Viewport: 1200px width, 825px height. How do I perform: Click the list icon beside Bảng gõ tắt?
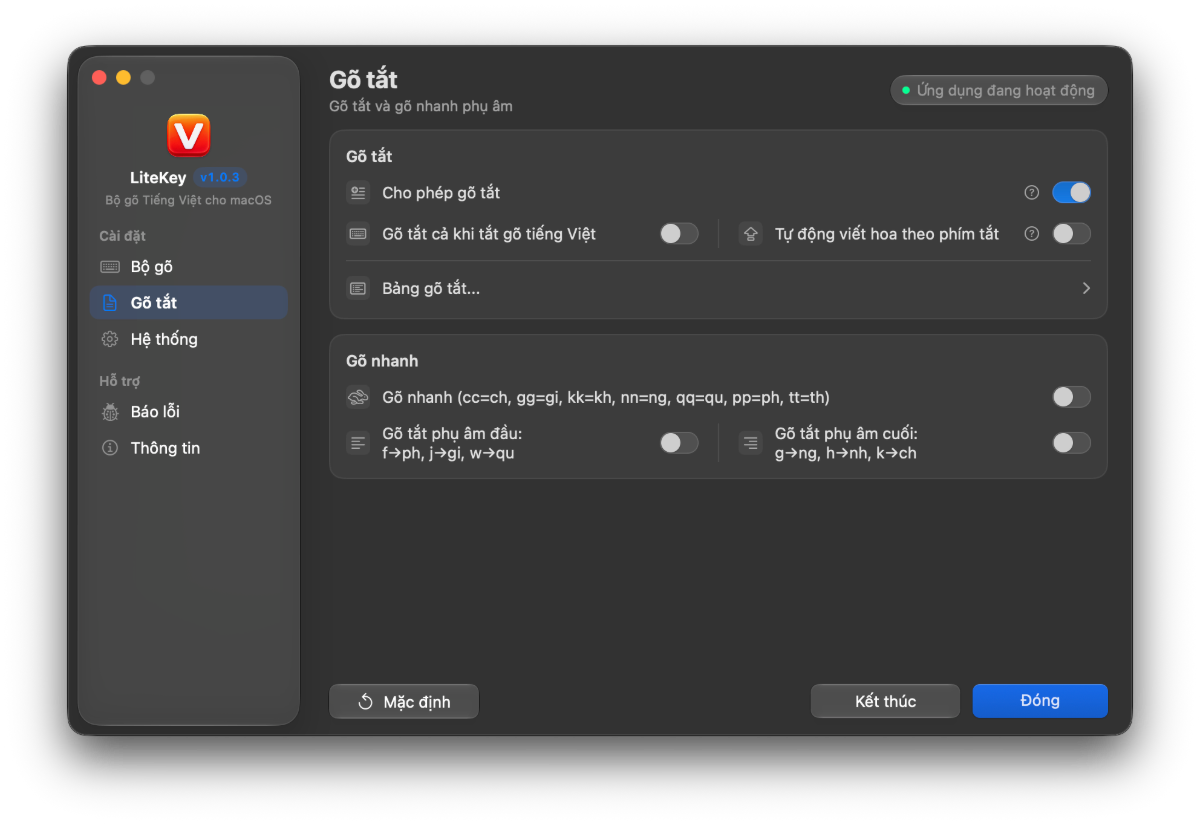[358, 289]
